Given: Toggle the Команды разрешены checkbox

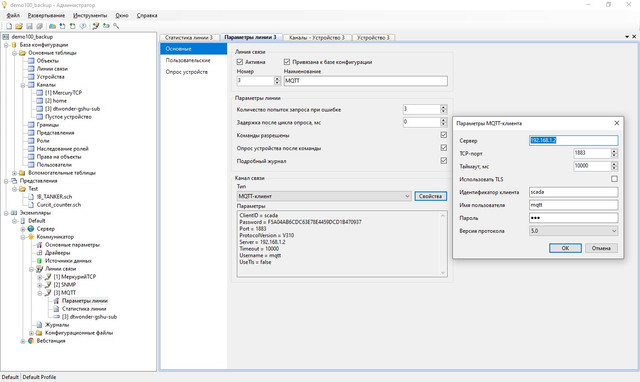Looking at the screenshot, I should point(444,135).
